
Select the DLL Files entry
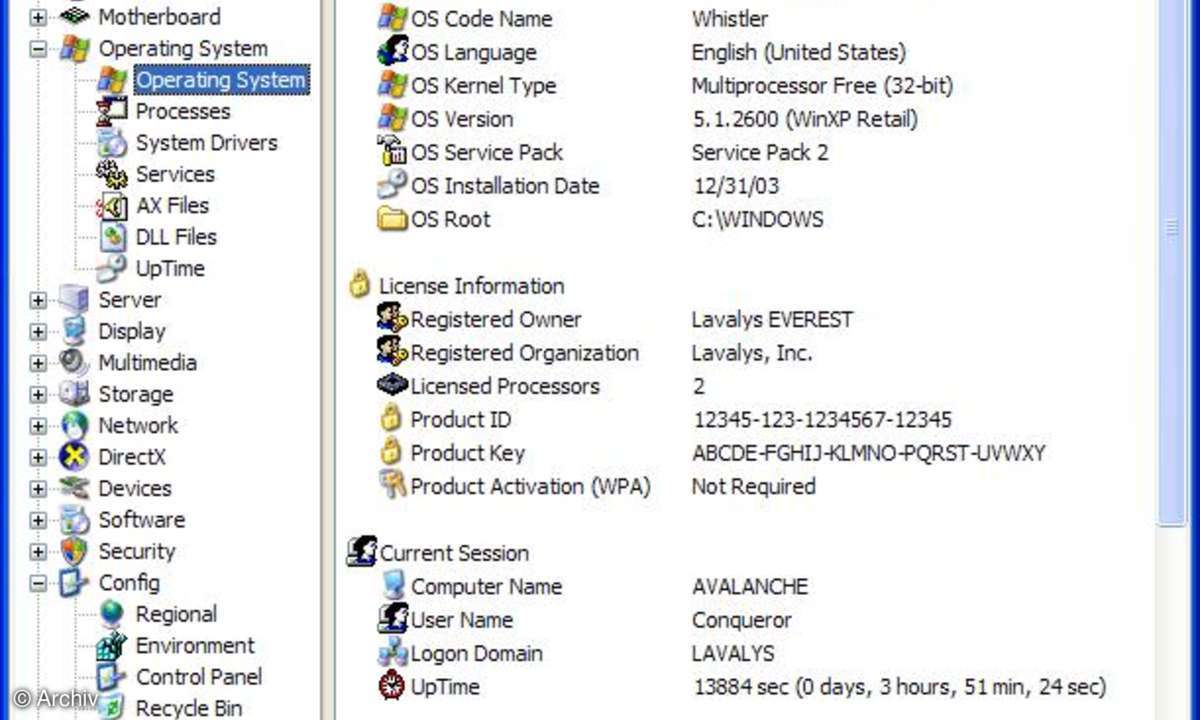176,237
